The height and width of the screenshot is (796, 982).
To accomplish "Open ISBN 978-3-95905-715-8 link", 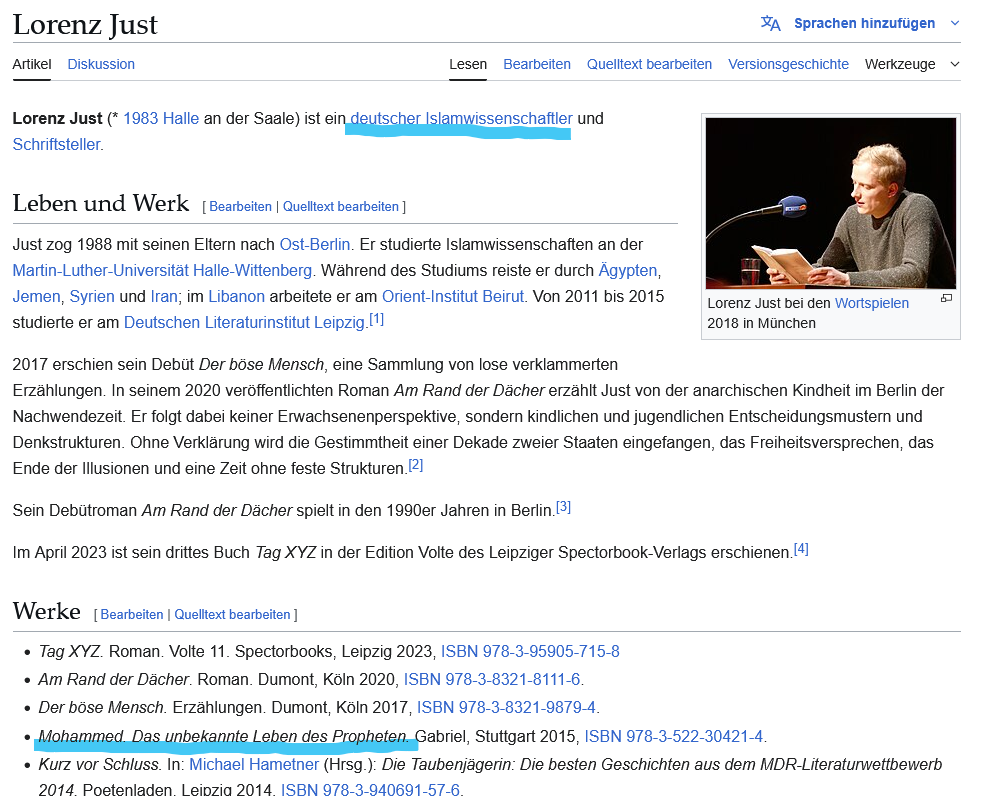I will point(530,651).
